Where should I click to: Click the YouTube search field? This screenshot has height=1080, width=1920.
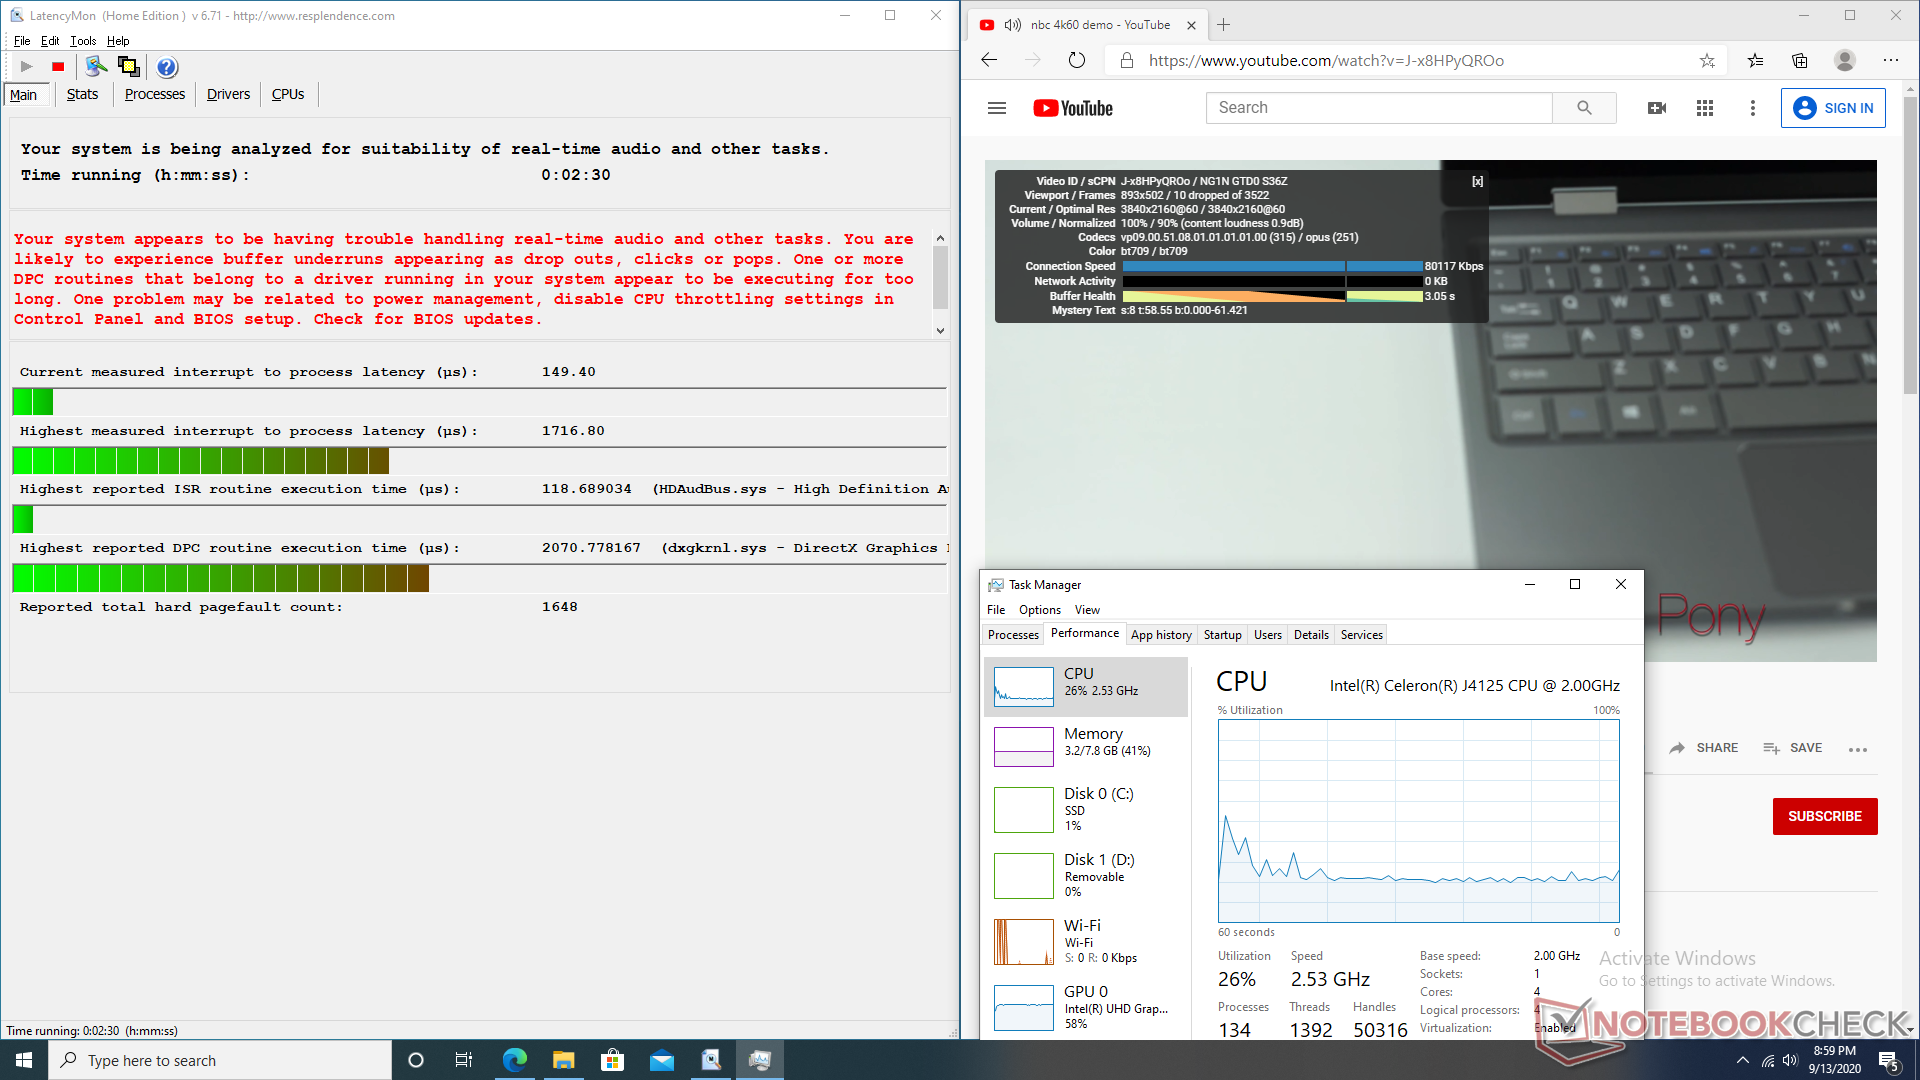[1379, 108]
